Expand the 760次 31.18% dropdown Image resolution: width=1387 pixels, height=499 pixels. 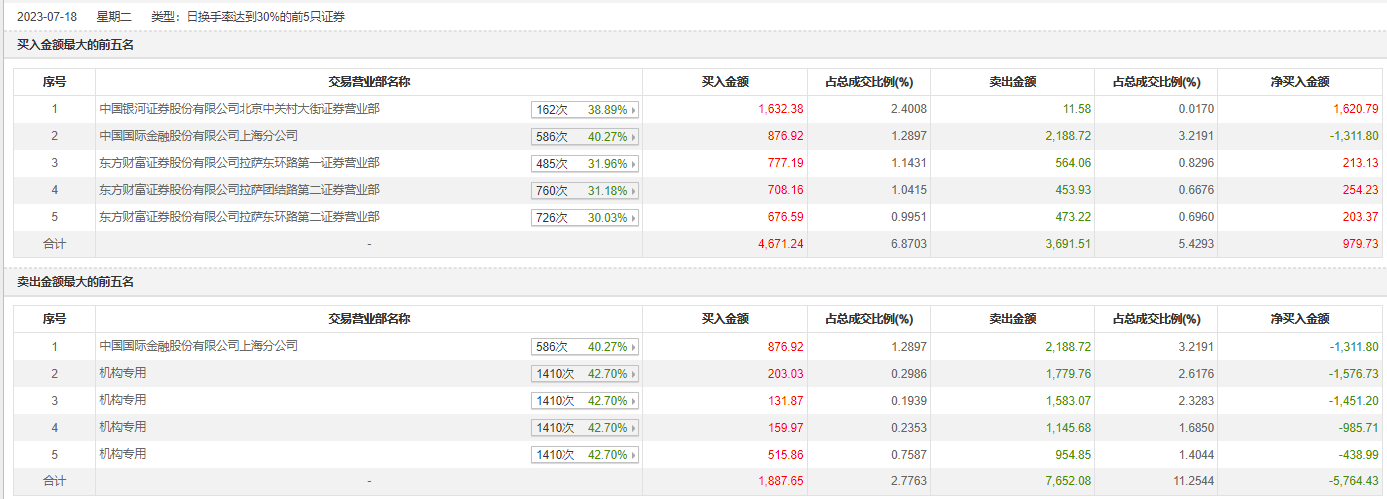585,191
